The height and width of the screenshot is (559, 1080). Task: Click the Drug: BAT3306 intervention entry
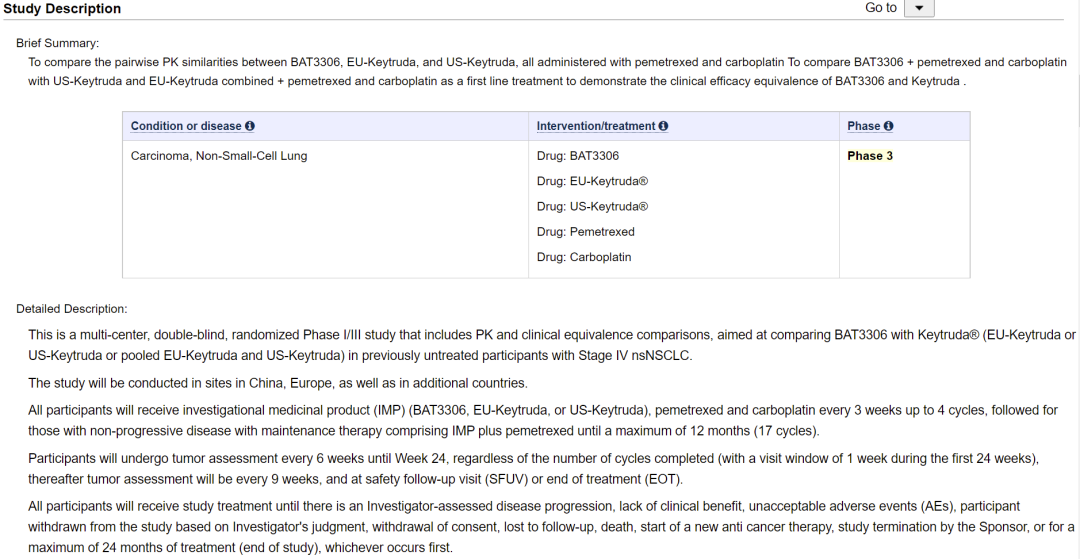coord(578,156)
